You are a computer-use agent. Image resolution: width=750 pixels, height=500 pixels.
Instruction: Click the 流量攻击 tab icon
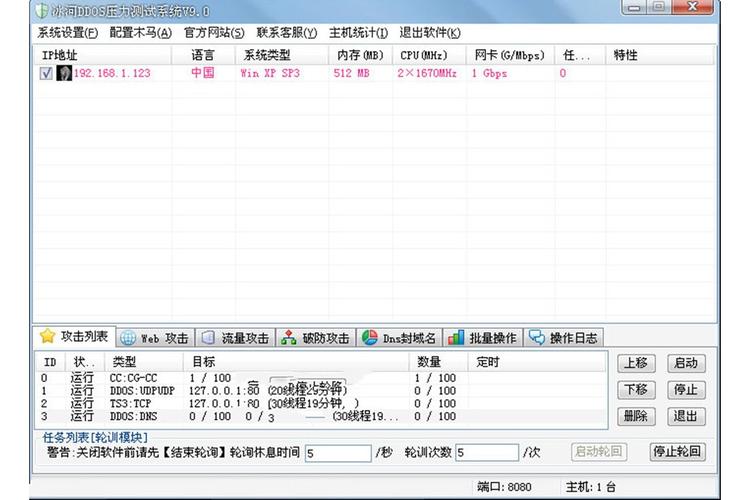(x=207, y=338)
